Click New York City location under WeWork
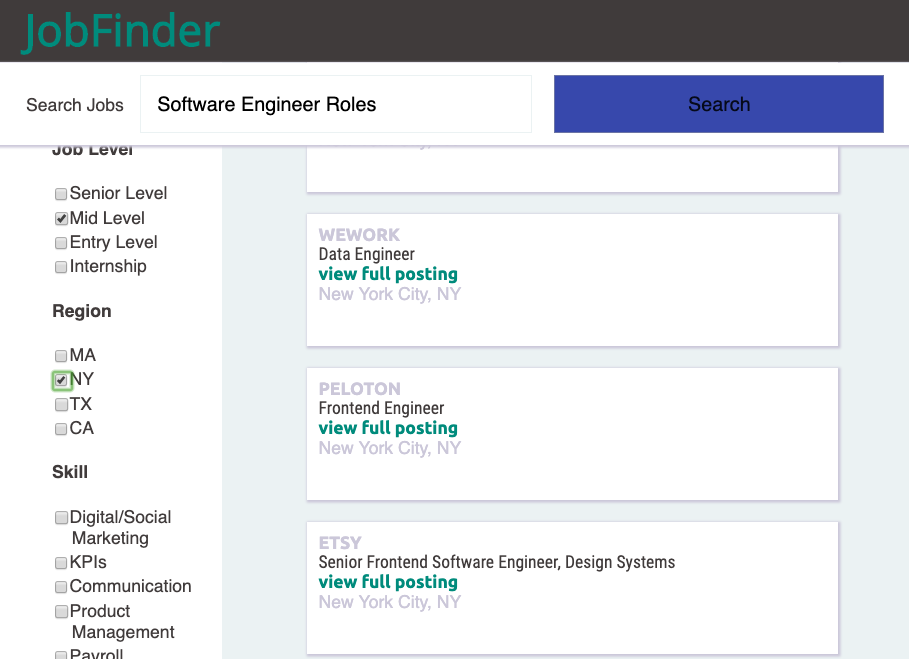909x659 pixels. [x=390, y=294]
